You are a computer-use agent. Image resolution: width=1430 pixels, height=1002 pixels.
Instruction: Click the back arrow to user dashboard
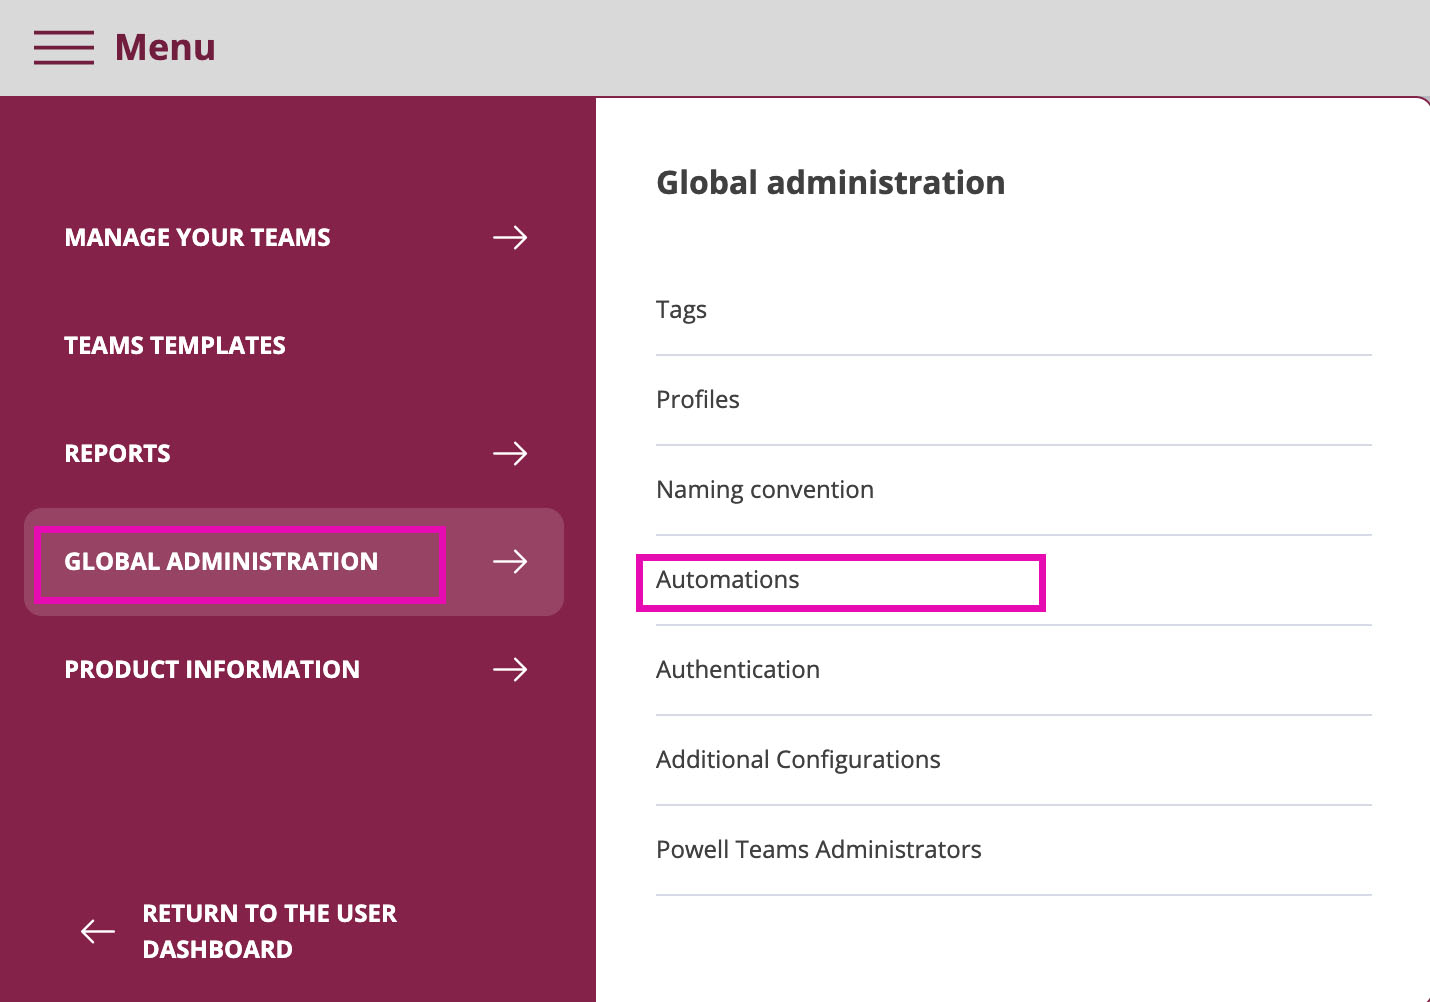[x=98, y=931]
